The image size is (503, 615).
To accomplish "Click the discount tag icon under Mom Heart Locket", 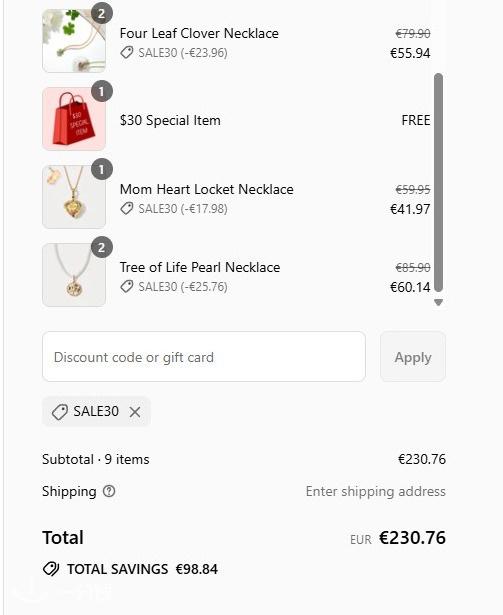I will tap(127, 209).
